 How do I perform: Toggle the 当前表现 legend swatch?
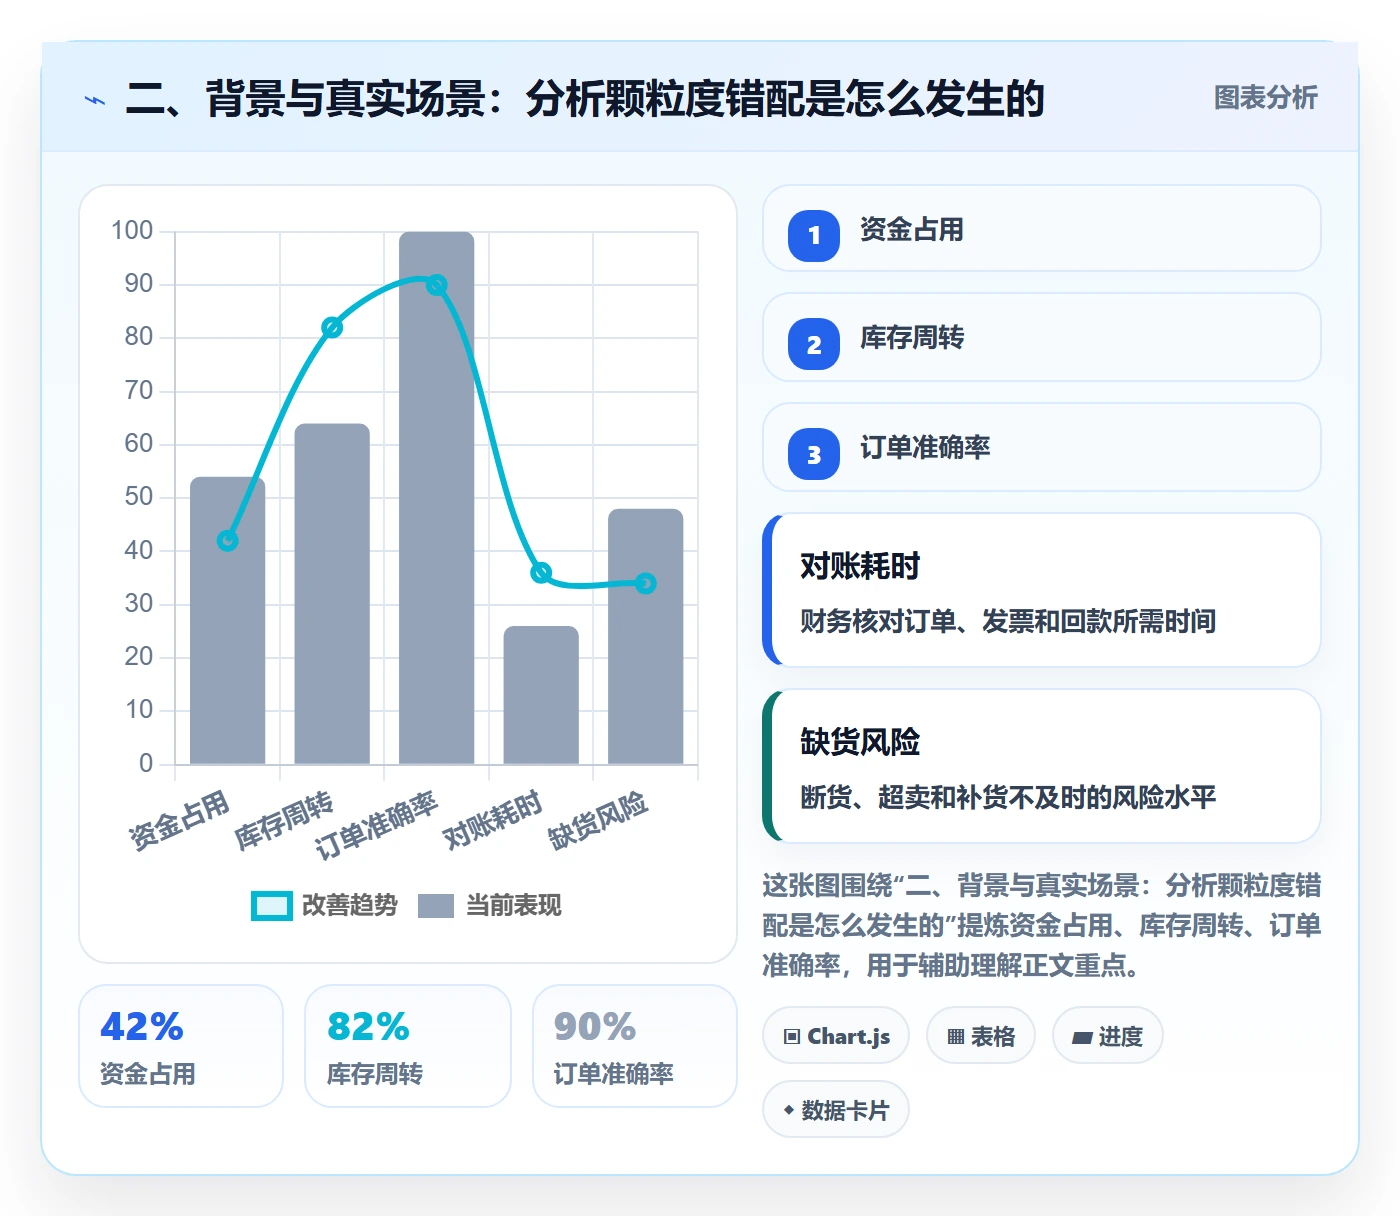[436, 906]
